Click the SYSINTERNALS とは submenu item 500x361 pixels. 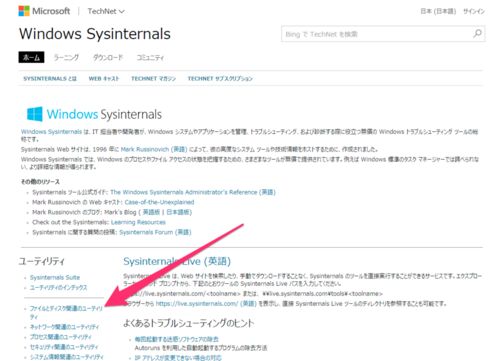[x=50, y=79]
